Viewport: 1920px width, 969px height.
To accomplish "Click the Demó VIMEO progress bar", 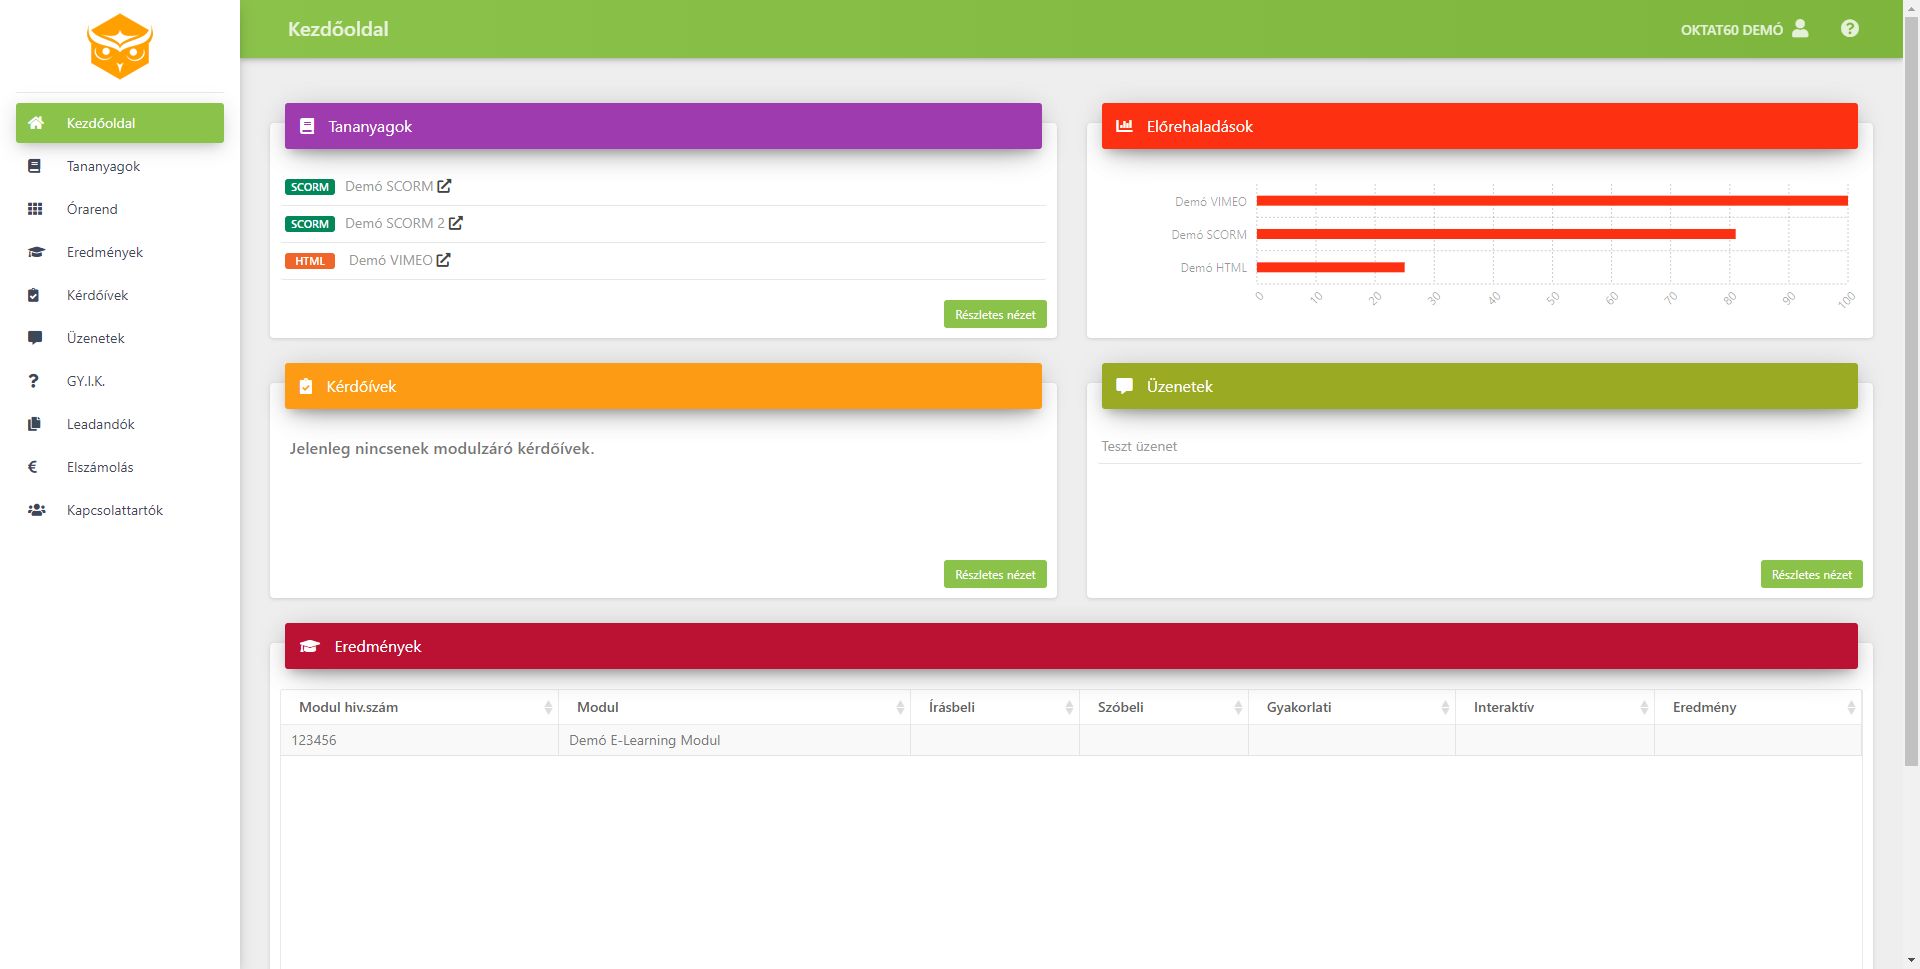I will tap(1551, 201).
